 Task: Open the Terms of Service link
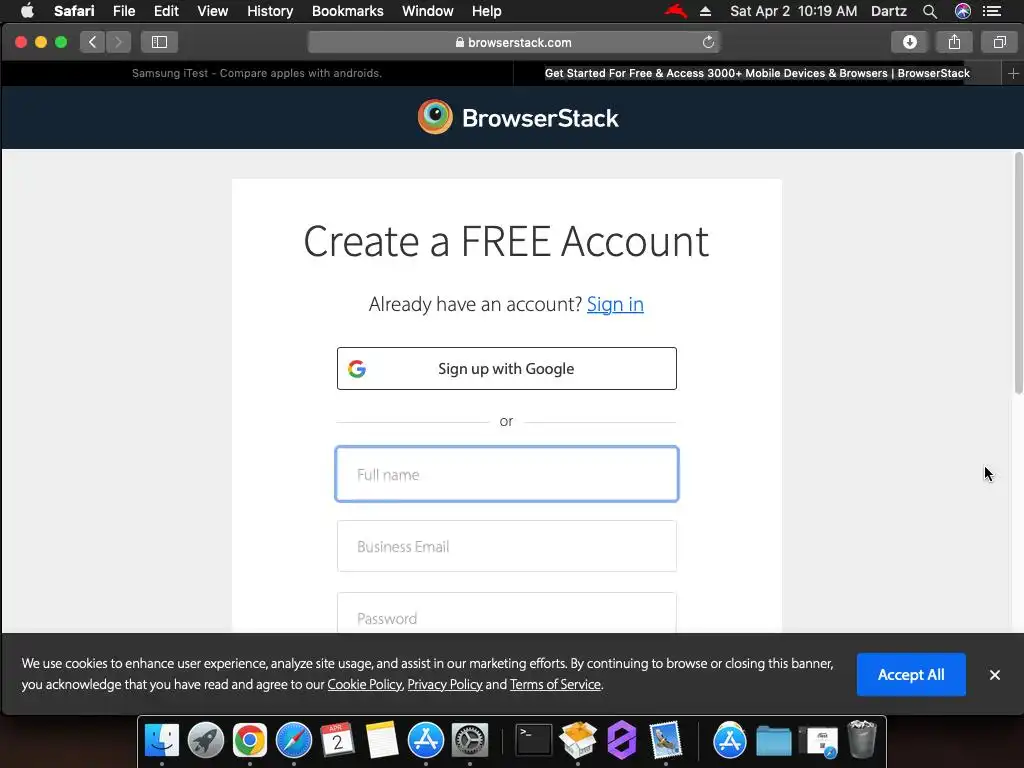[x=555, y=684]
